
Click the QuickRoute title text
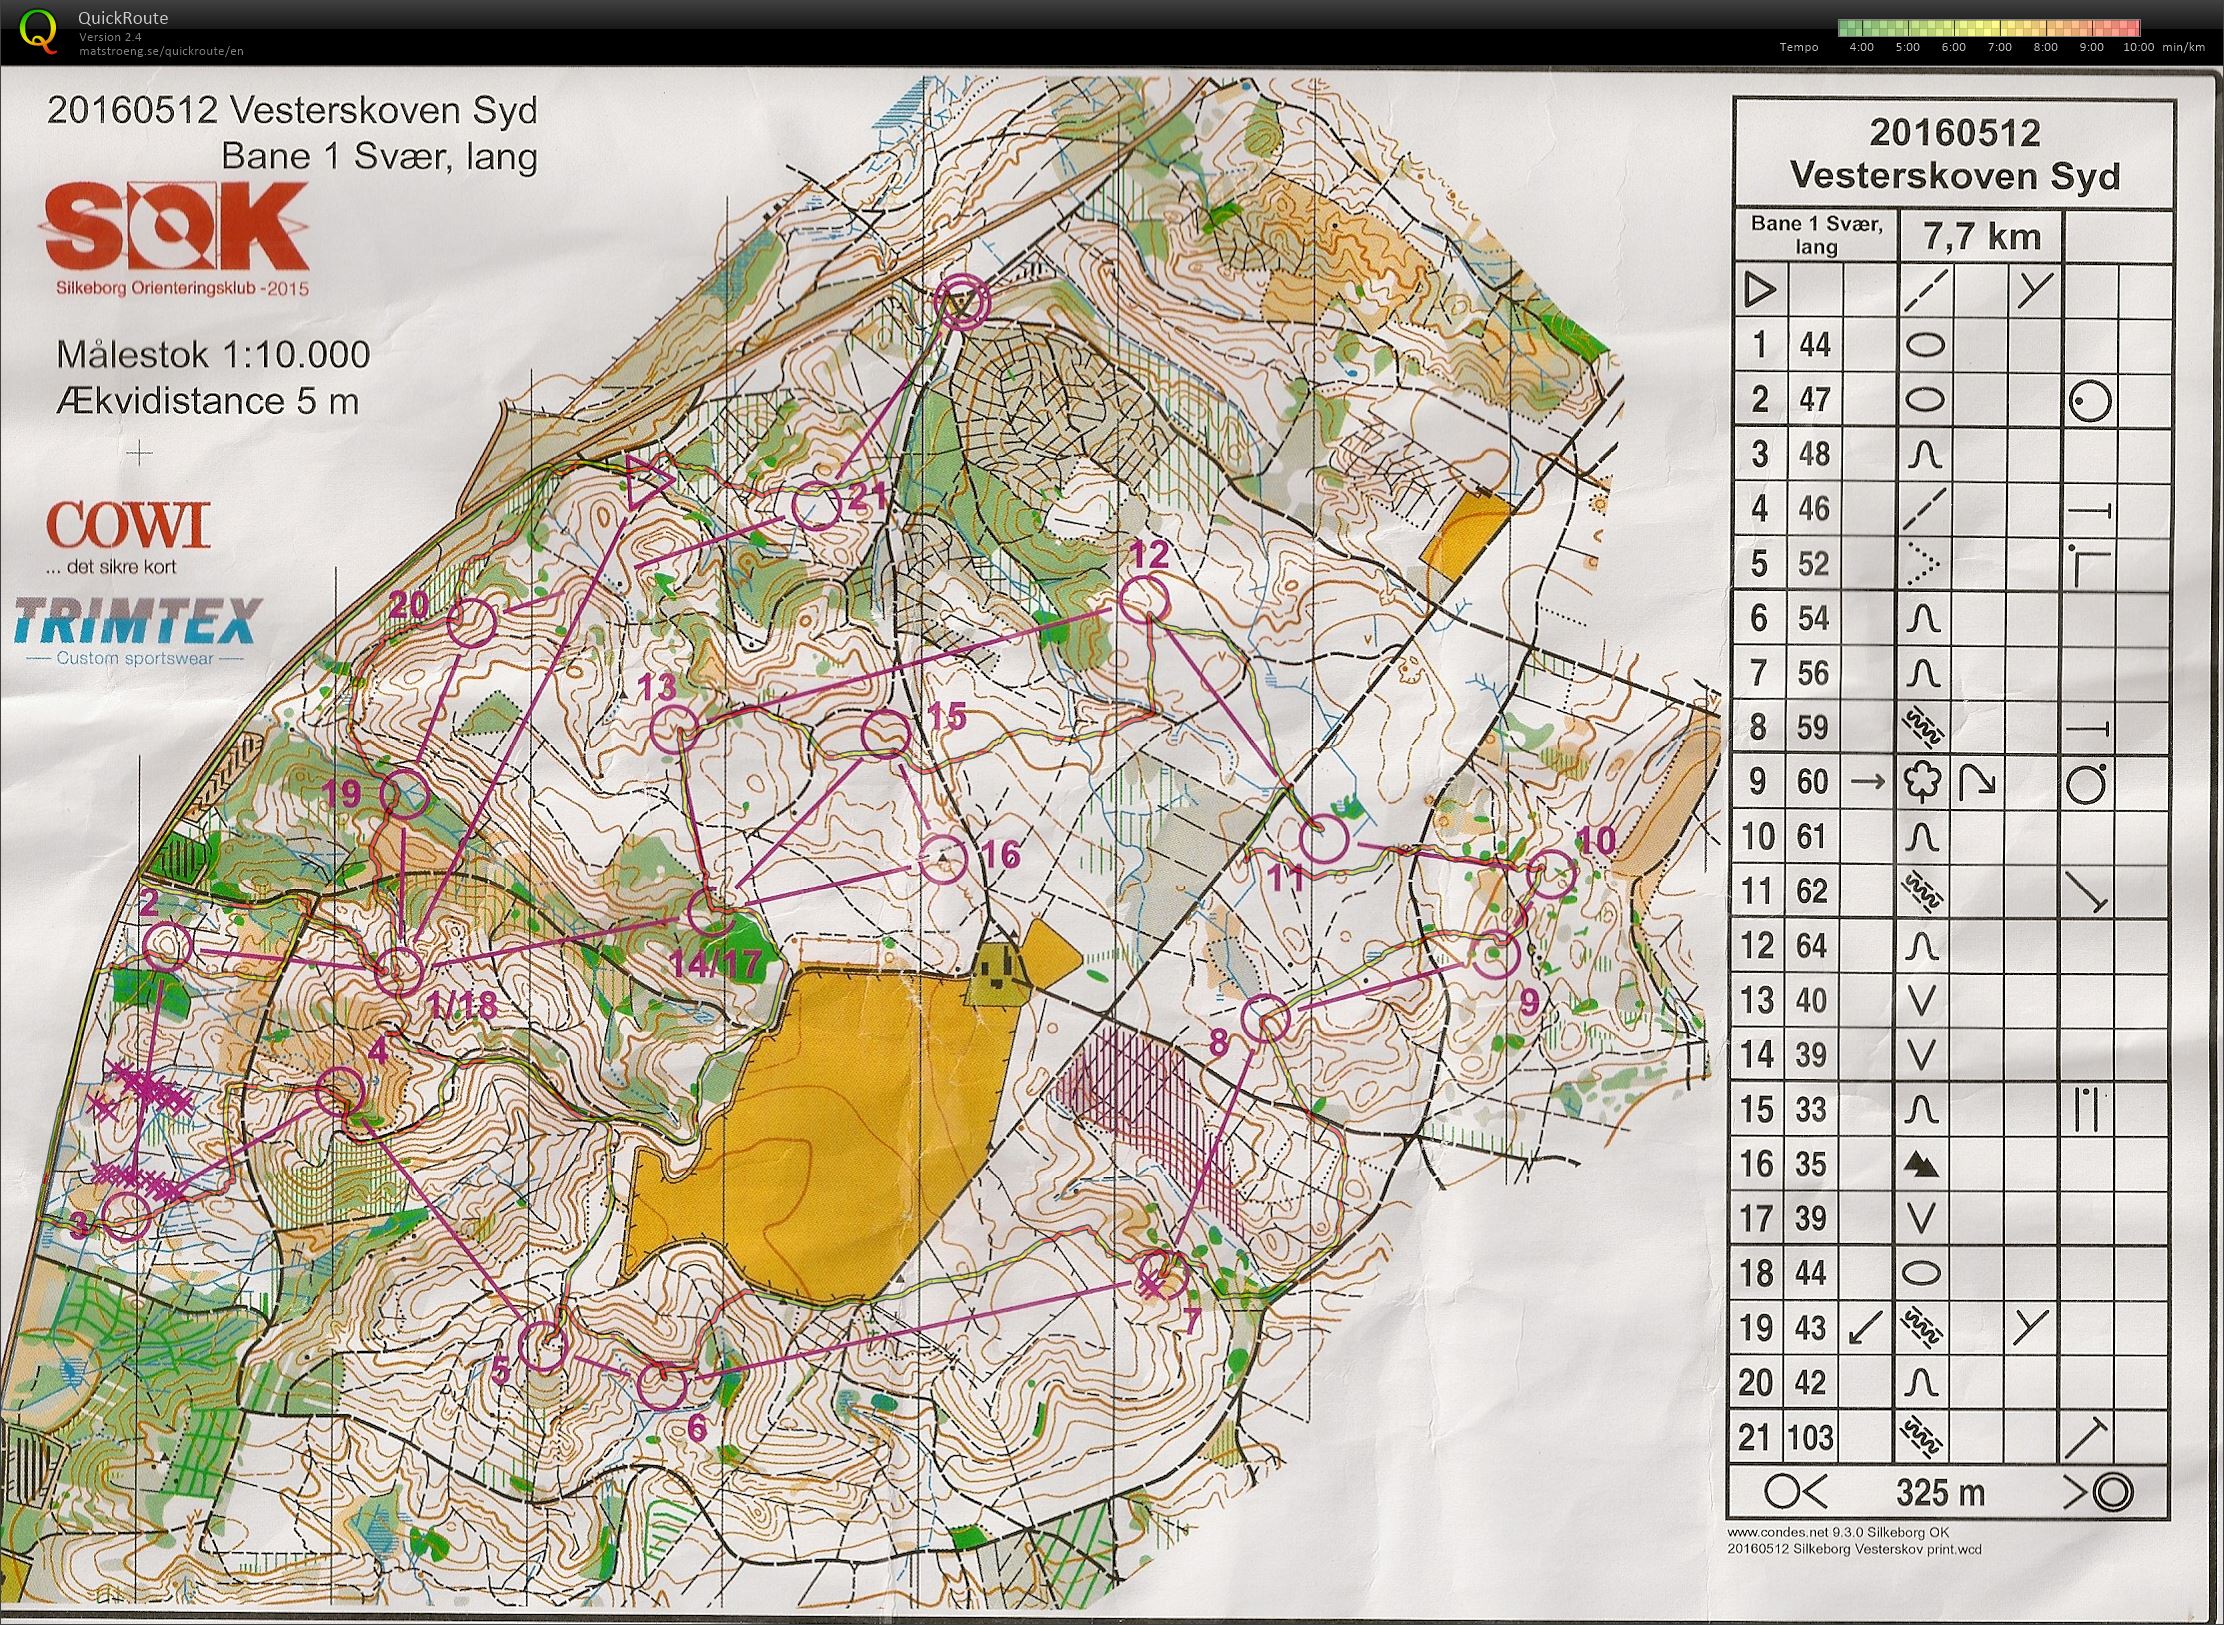pyautogui.click(x=123, y=18)
